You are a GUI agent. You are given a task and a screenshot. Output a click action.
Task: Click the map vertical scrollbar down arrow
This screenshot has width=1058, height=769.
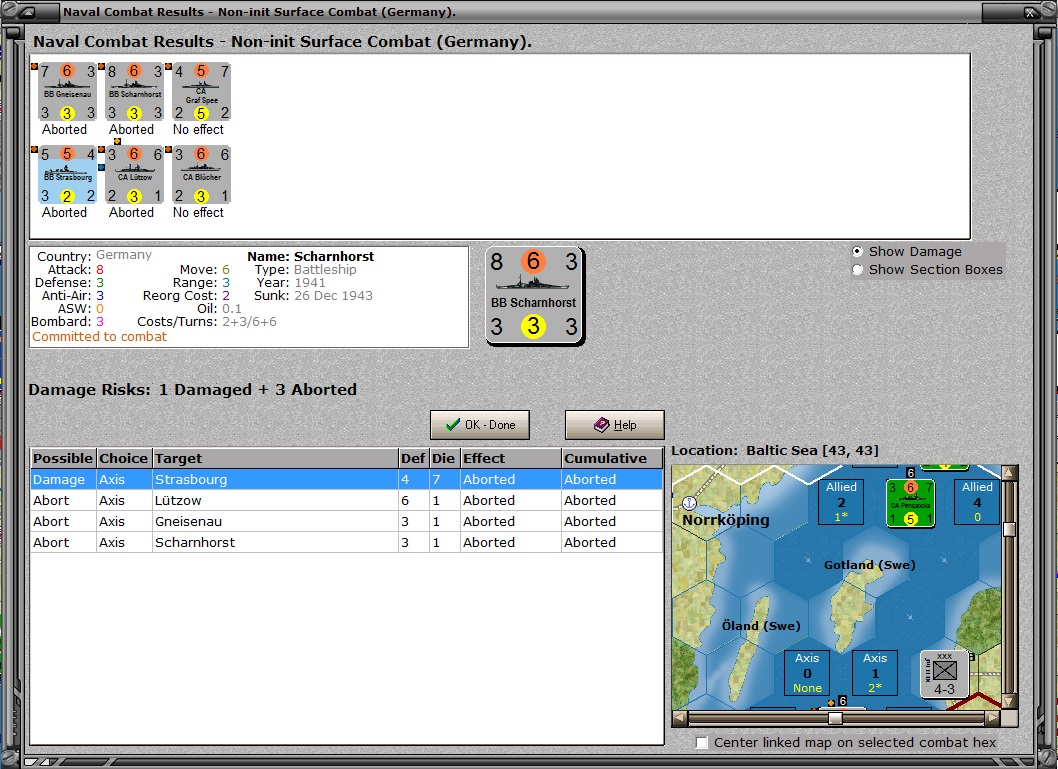point(1009,702)
